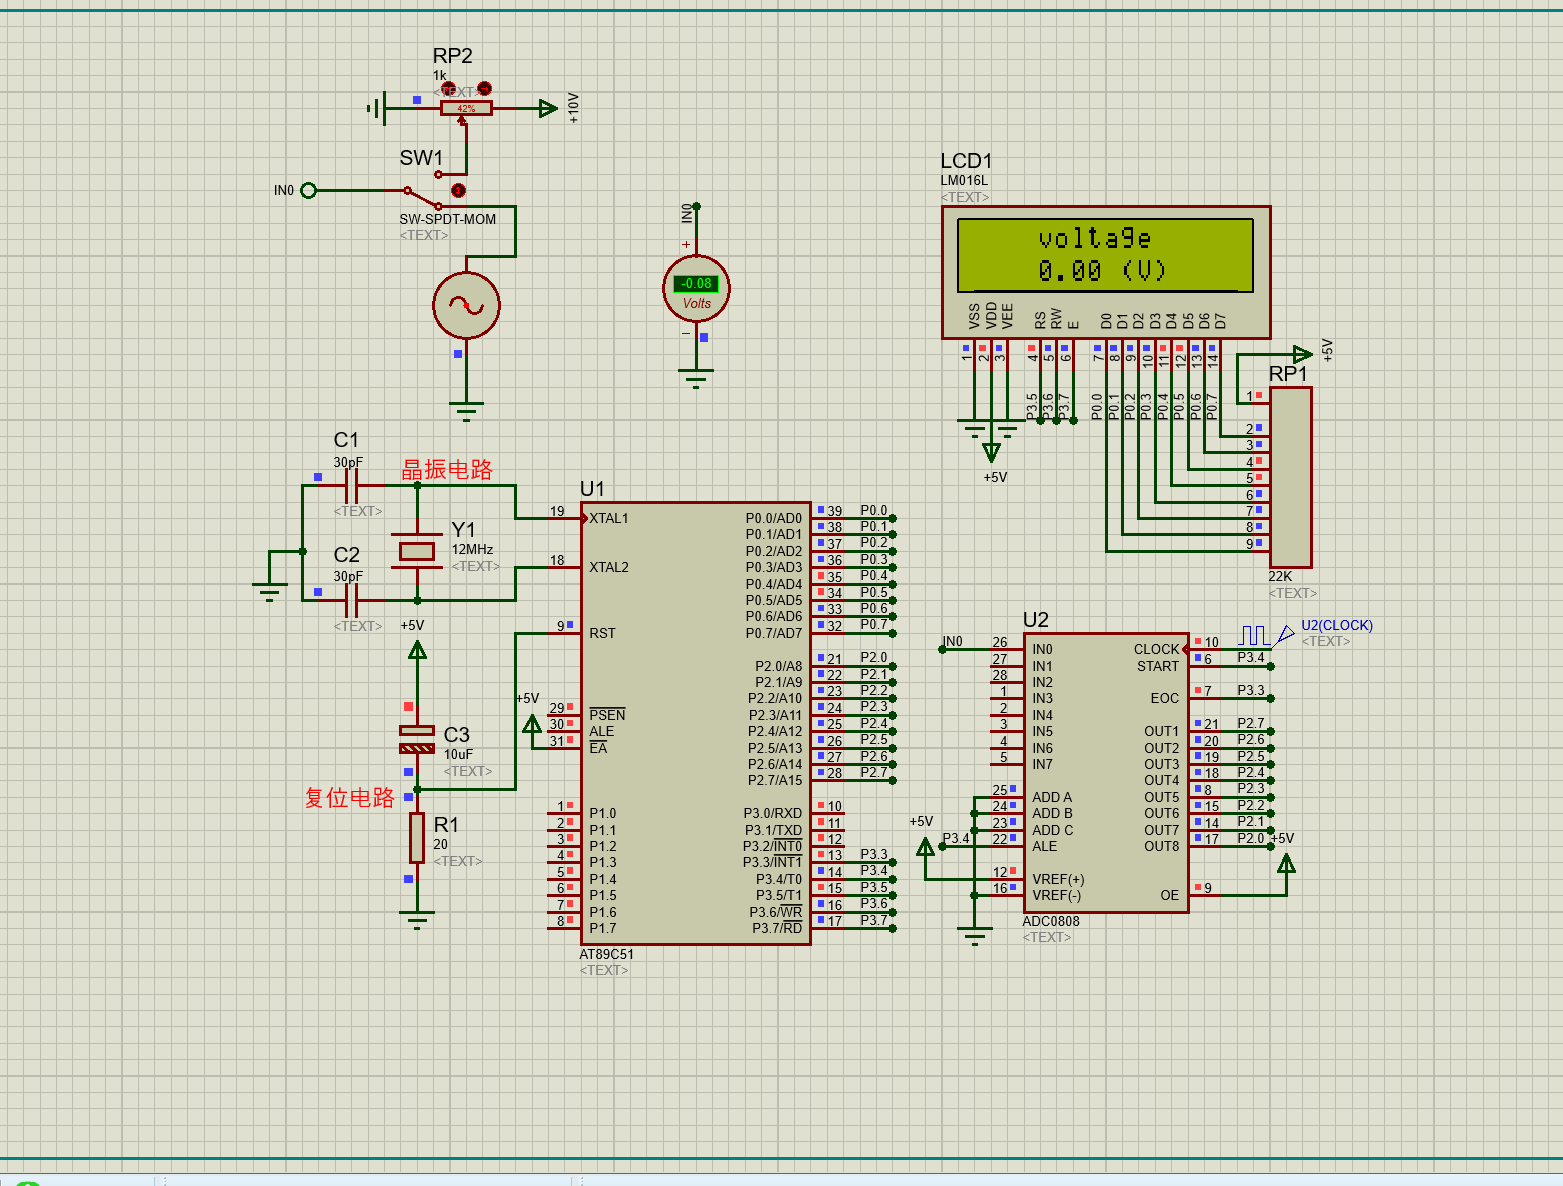This screenshot has width=1563, height=1186.
Task: Select the ground symbol under the voltmeter
Action: pos(696,377)
